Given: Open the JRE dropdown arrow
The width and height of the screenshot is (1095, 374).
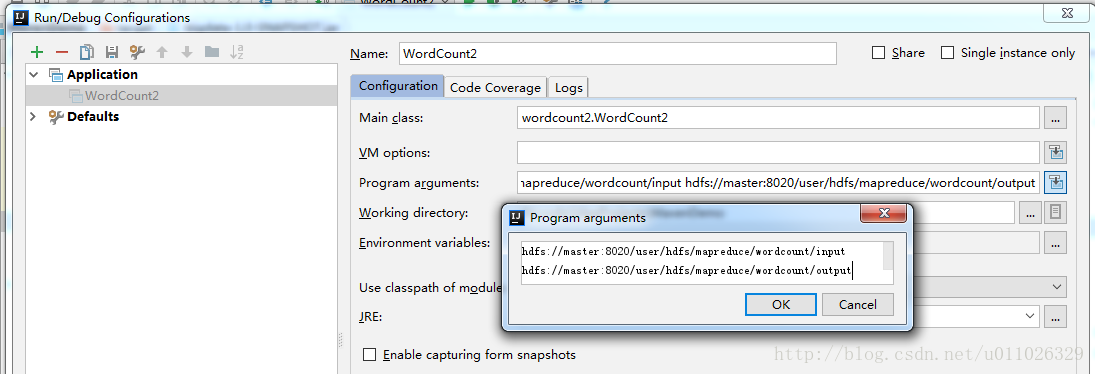Looking at the screenshot, I should click(x=1029, y=317).
